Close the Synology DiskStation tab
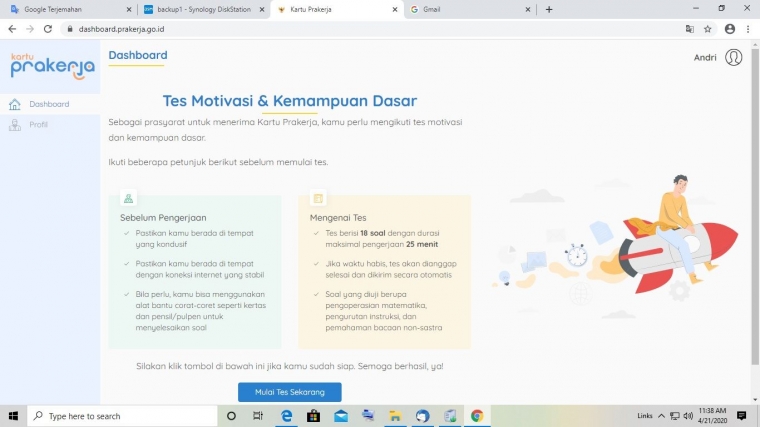This screenshot has width=760, height=427. (262, 9)
